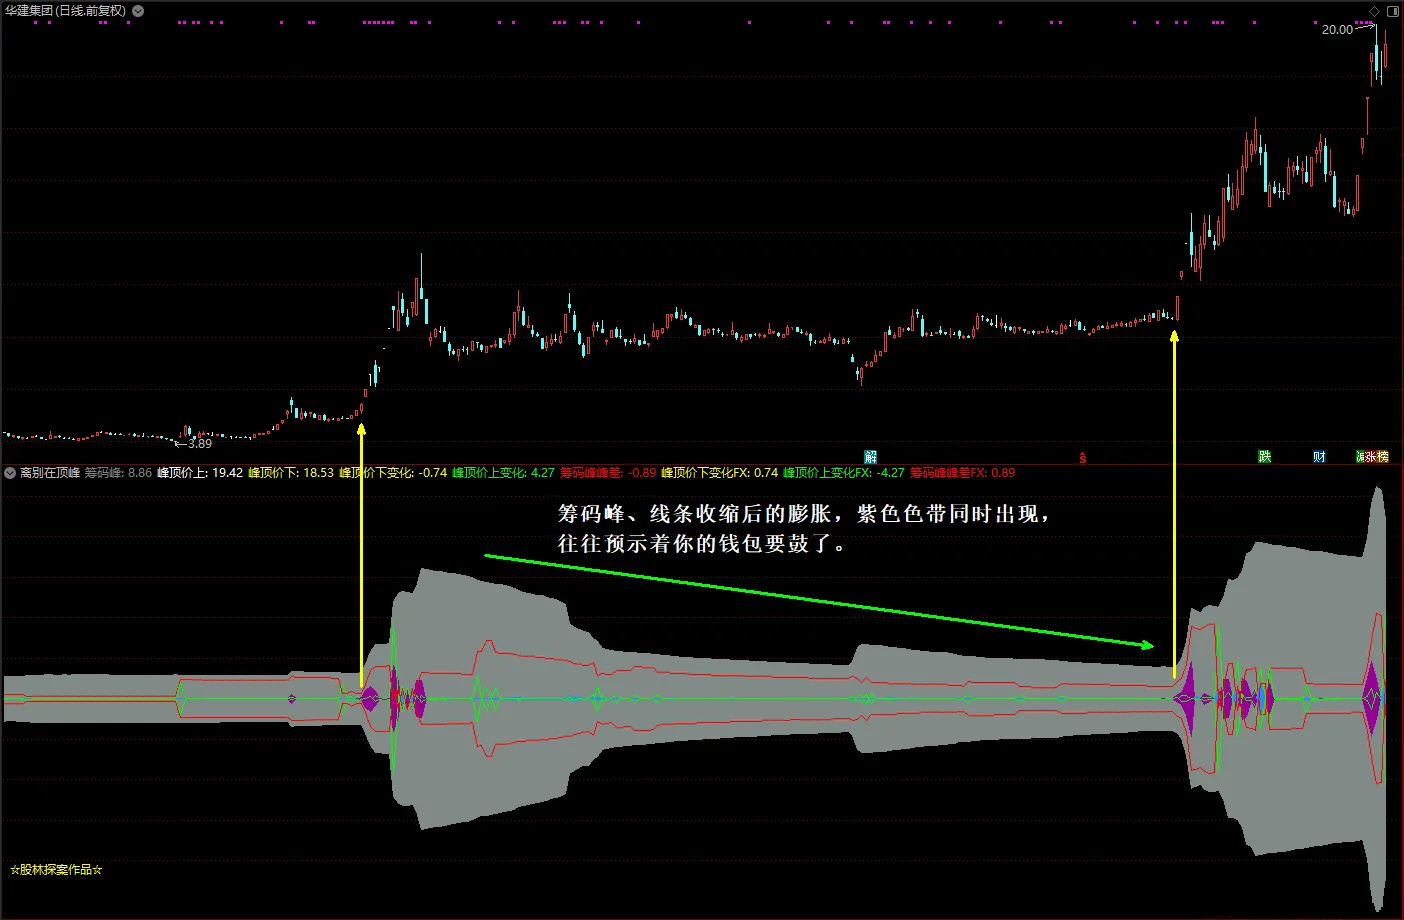Click the blue 财 marker

(x=1319, y=457)
